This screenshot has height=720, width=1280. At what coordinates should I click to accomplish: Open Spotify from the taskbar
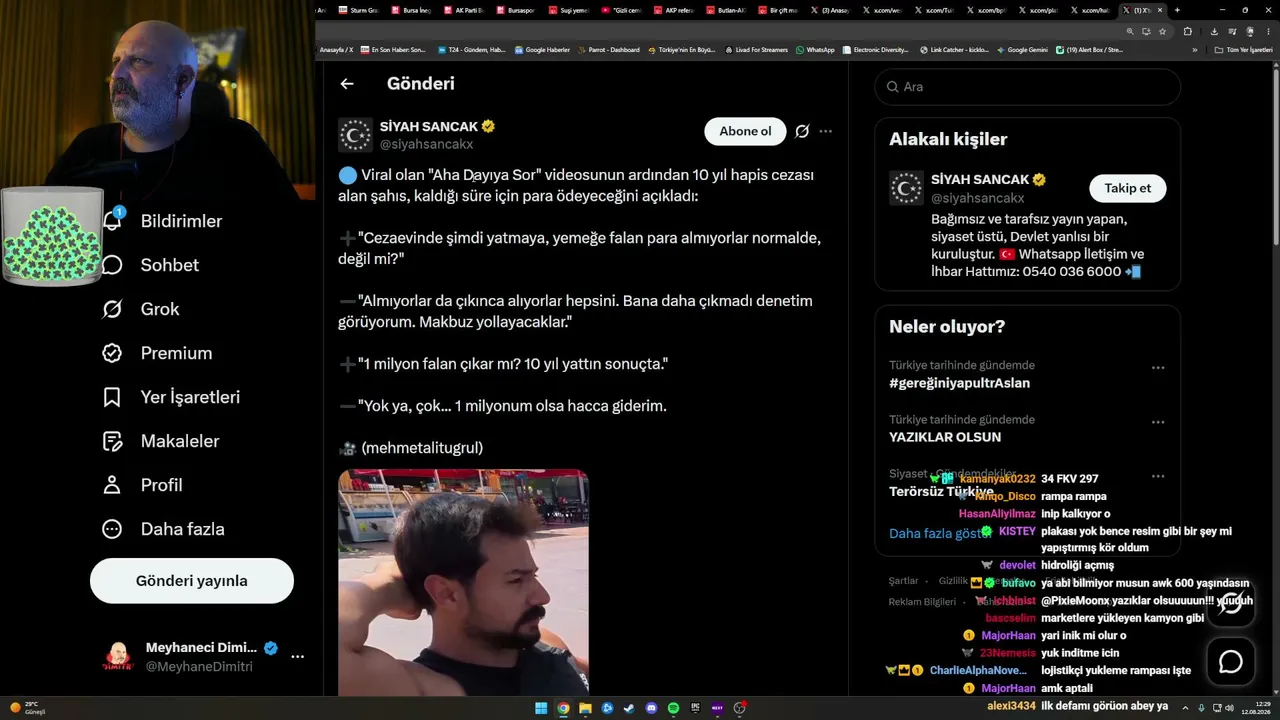pyautogui.click(x=673, y=708)
